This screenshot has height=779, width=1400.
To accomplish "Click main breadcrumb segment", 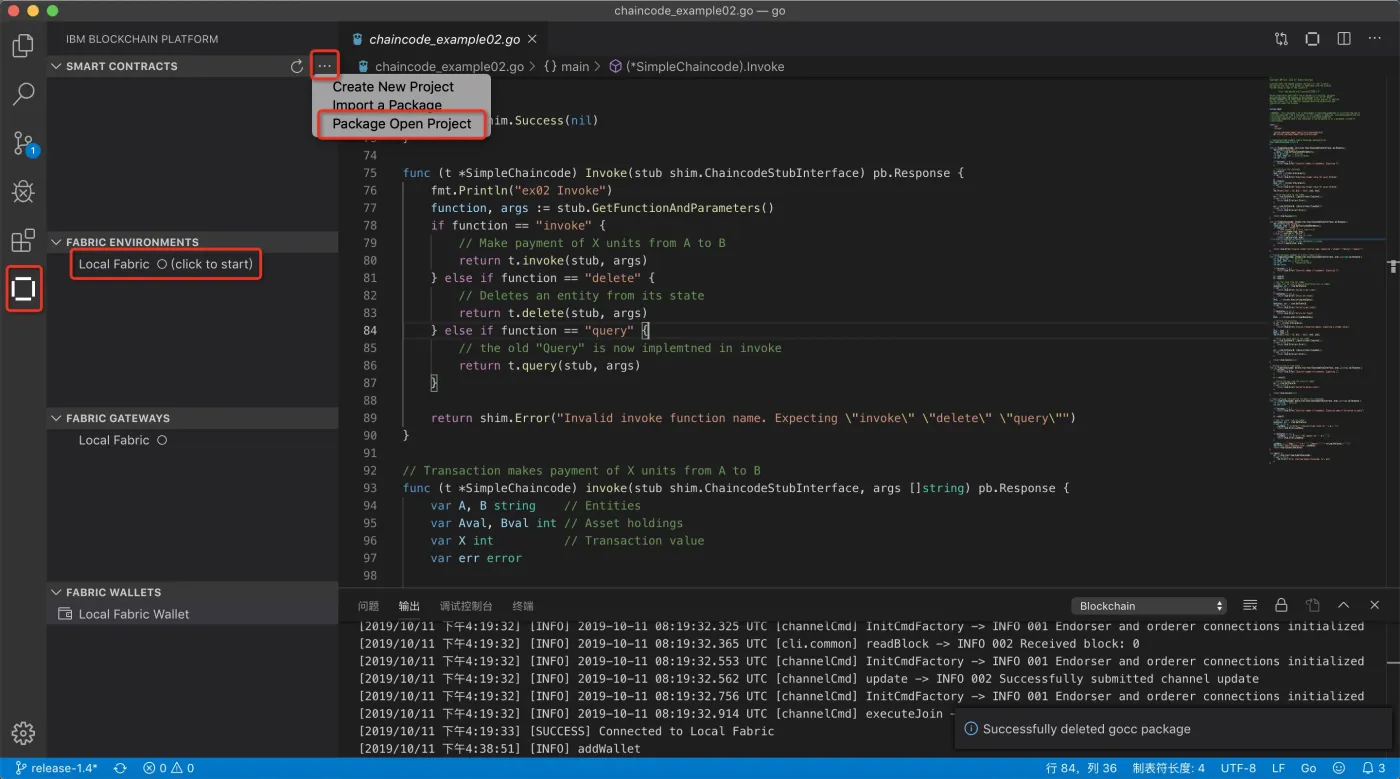I will click(x=566, y=66).
